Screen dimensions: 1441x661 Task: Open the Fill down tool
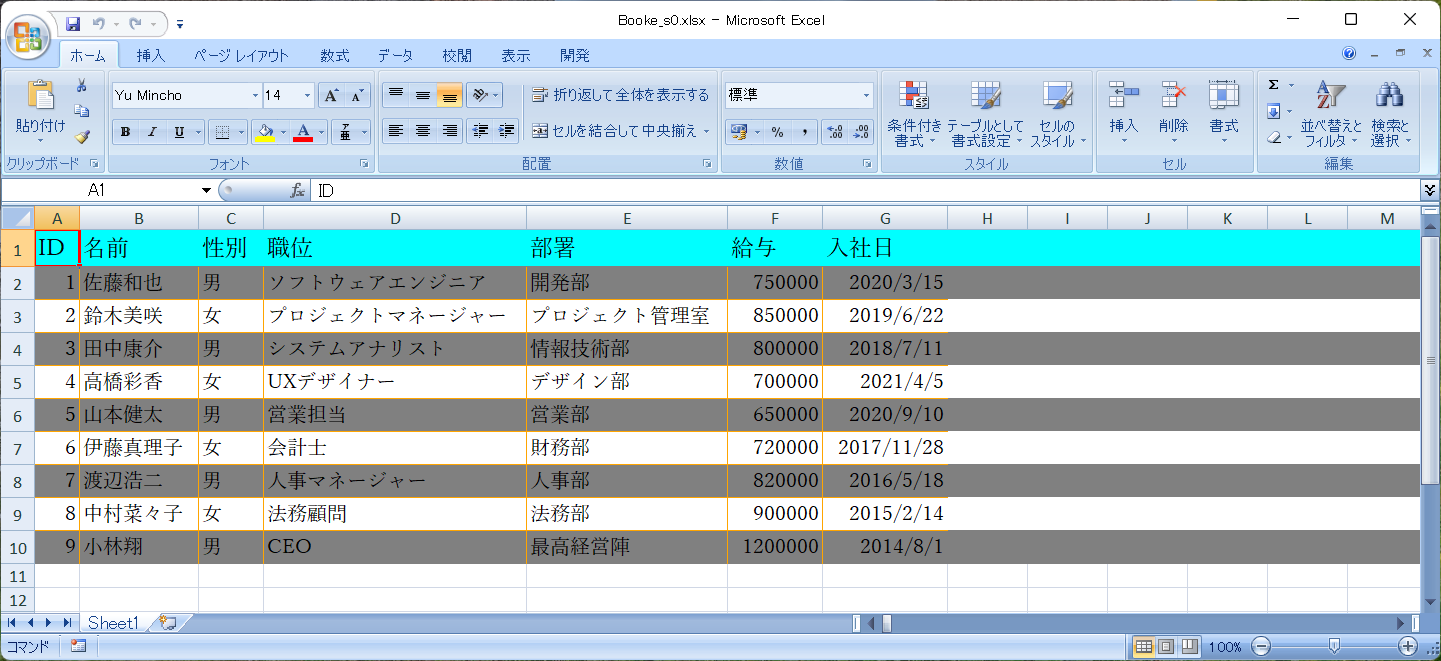click(x=1273, y=111)
